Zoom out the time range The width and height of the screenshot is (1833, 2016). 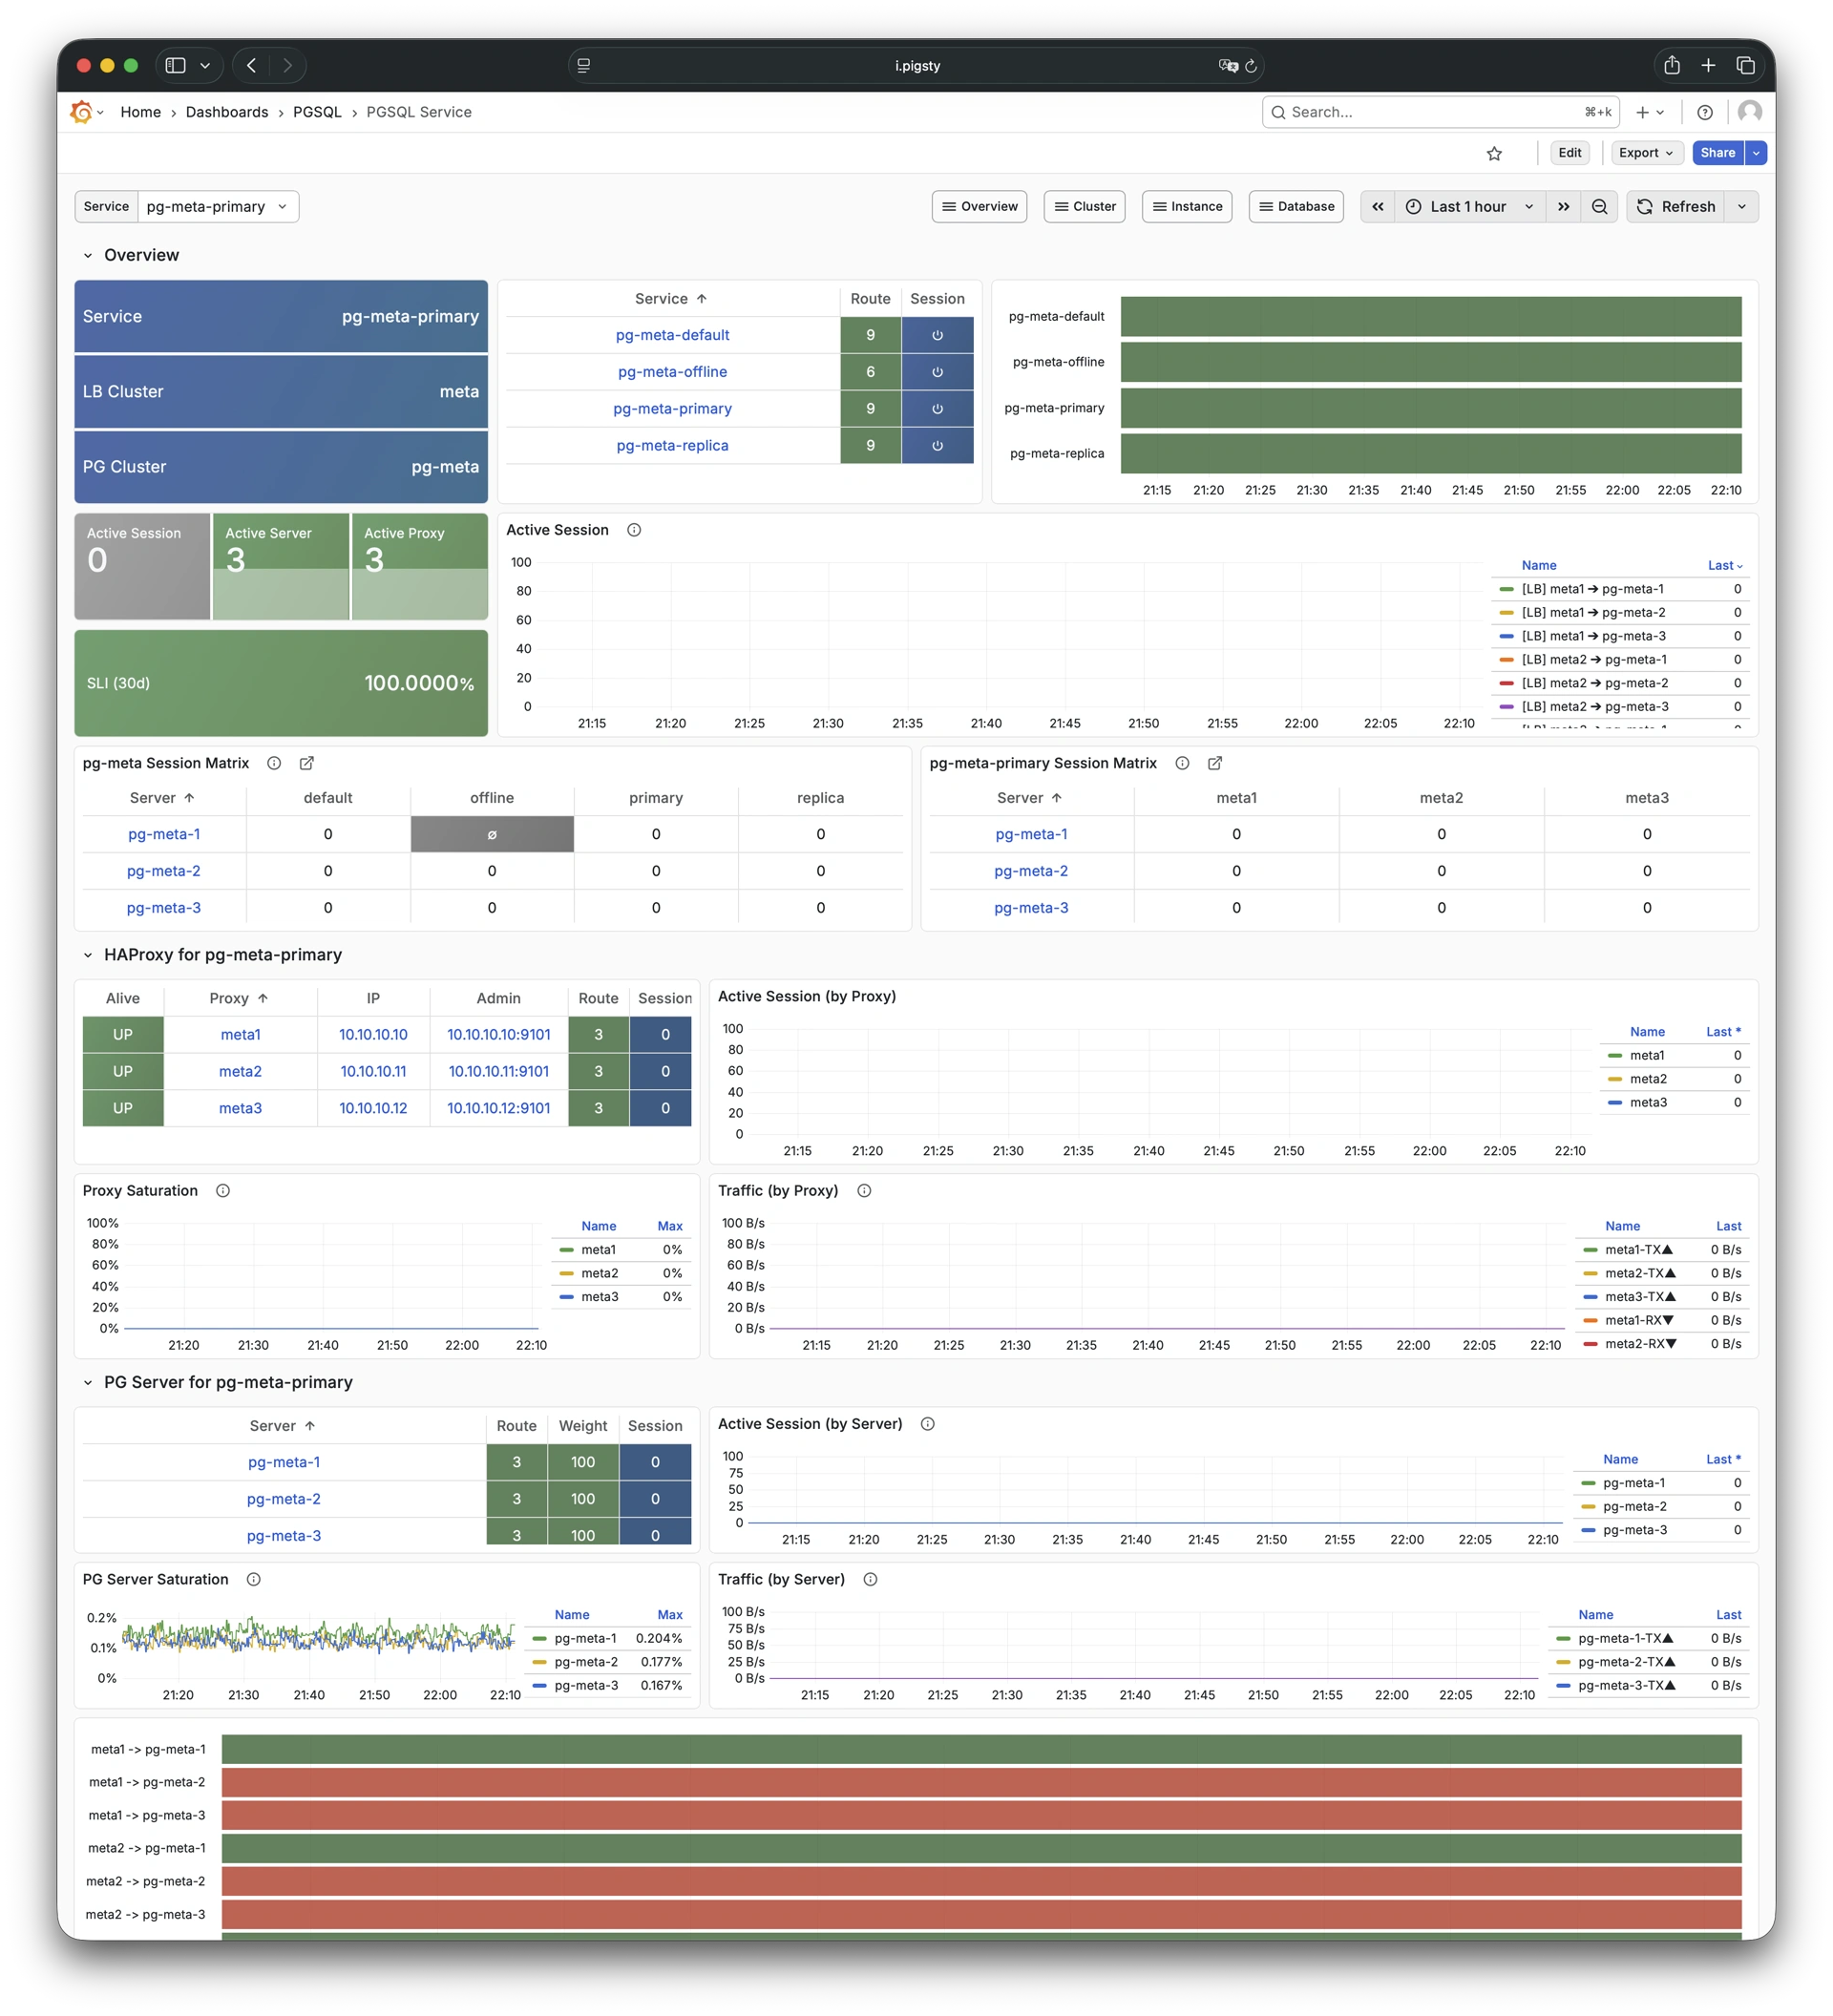pos(1599,206)
